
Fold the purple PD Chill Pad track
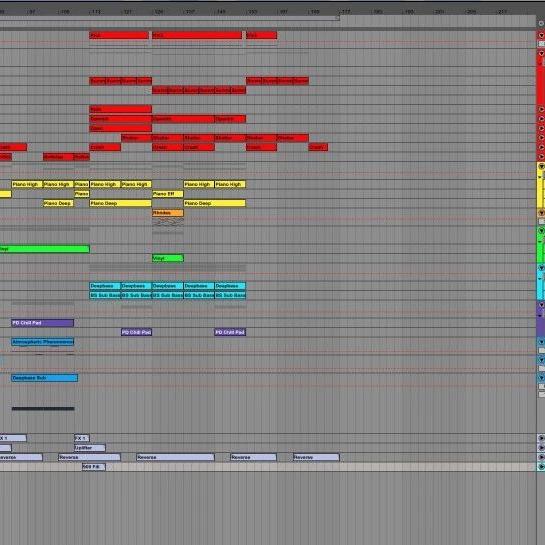541,305
